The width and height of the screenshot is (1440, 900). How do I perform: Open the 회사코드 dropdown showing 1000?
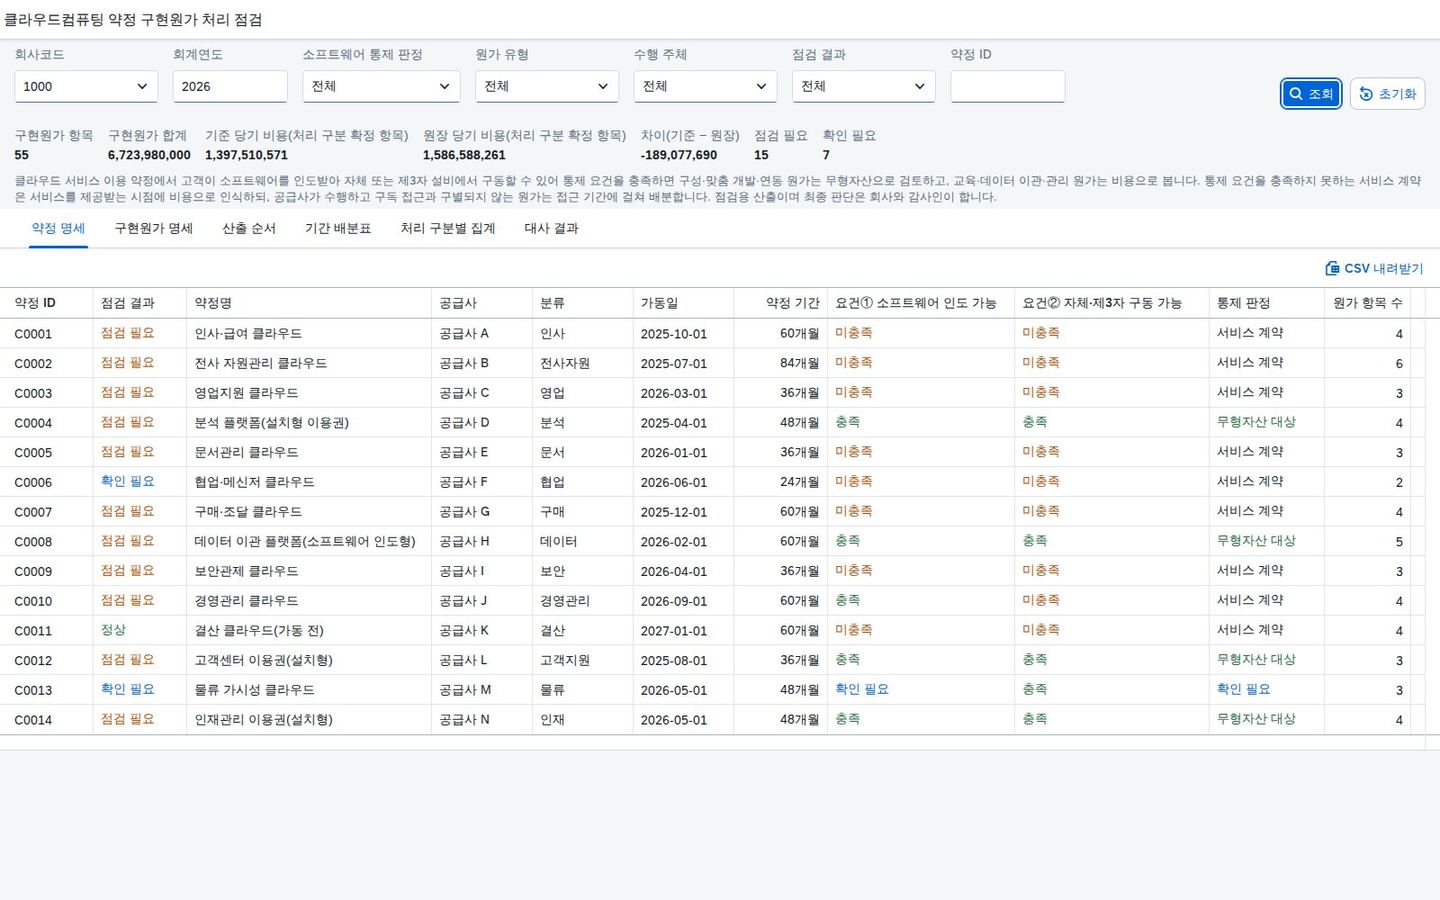point(86,86)
